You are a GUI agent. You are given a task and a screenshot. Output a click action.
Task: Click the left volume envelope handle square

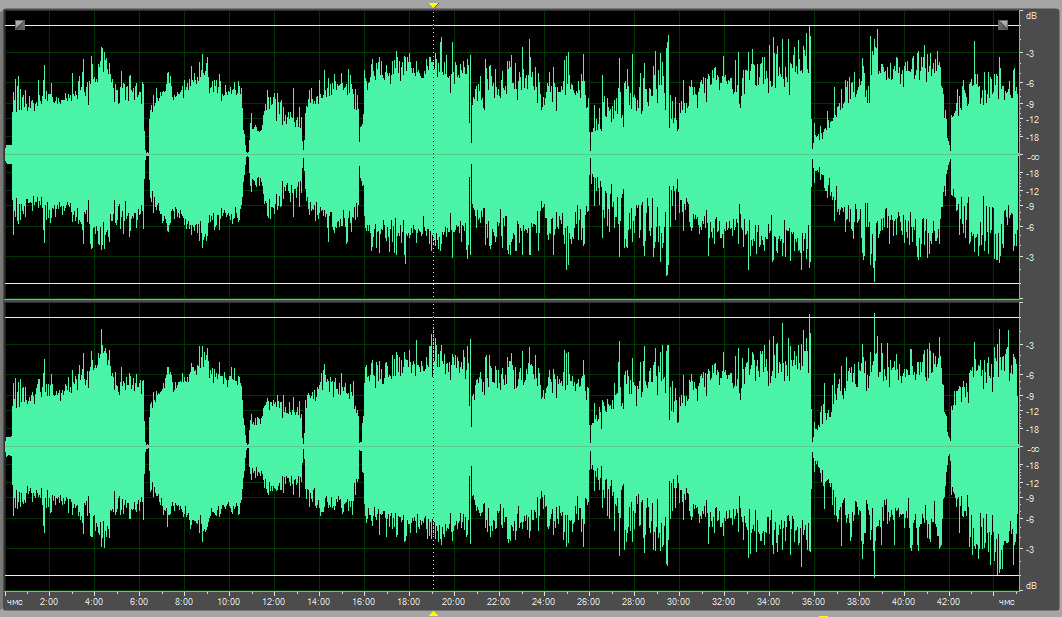point(20,25)
